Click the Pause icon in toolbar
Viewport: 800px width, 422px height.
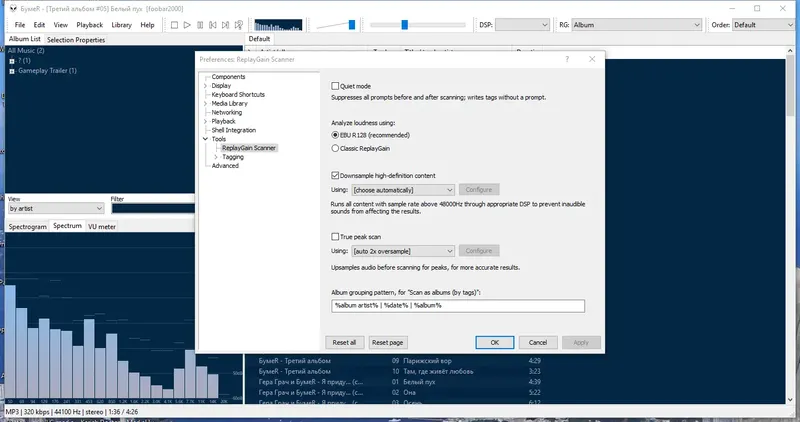click(200, 24)
